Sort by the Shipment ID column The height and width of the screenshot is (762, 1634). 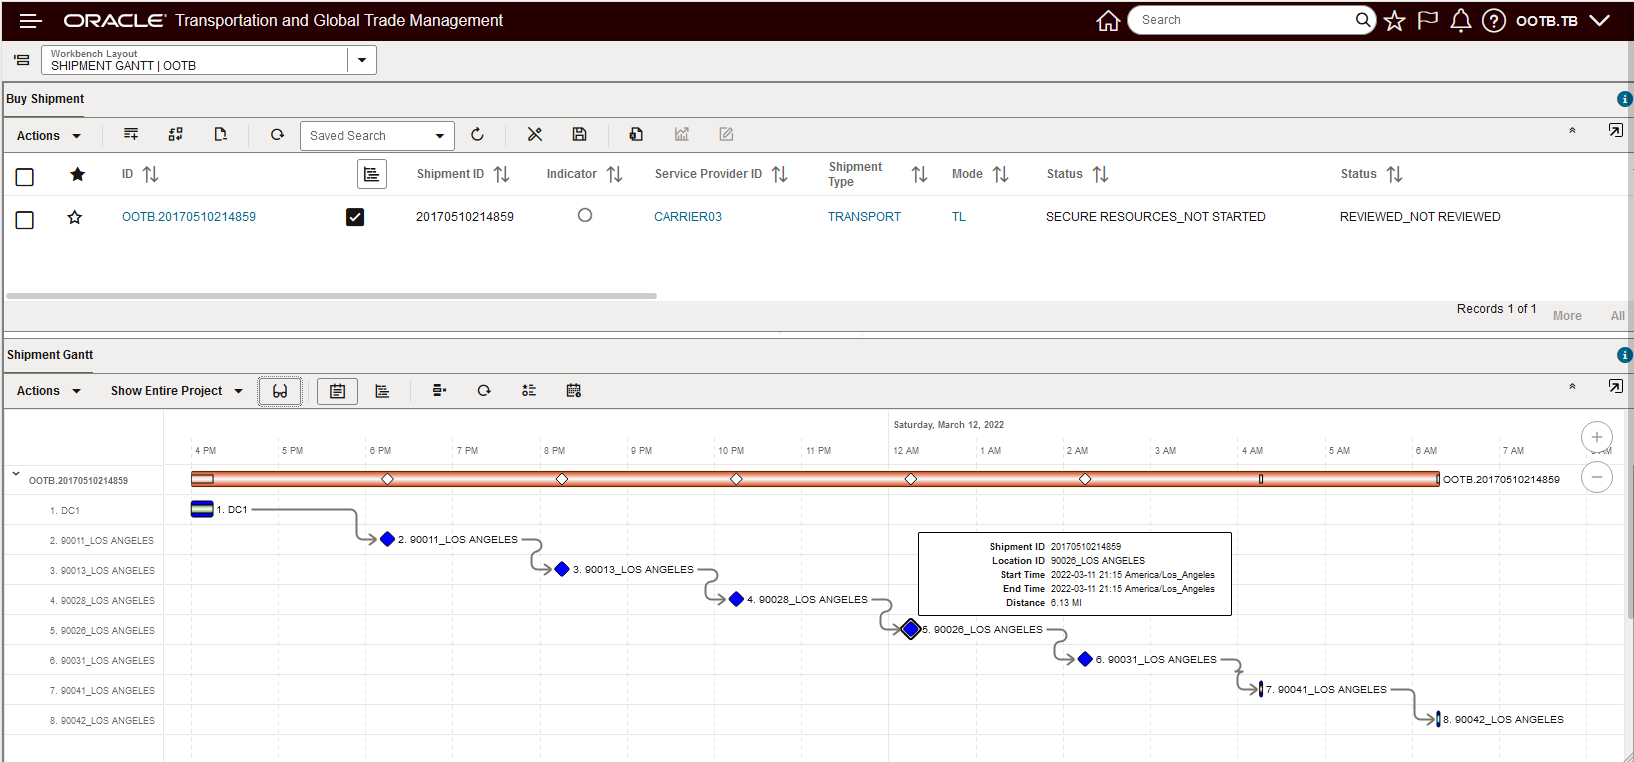click(x=502, y=175)
